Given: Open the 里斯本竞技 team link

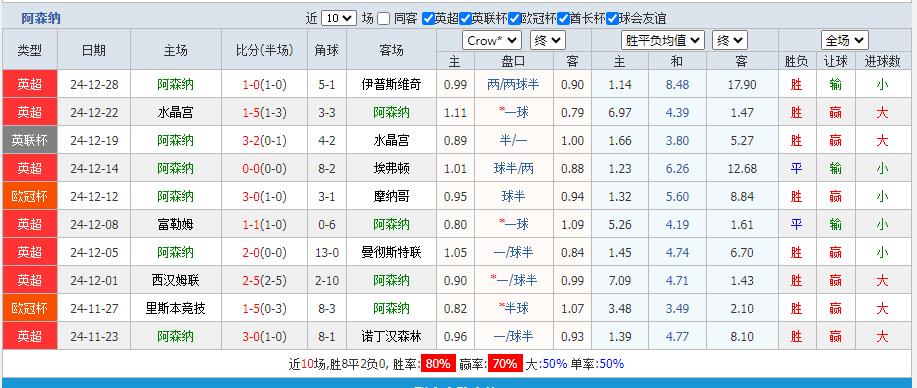Looking at the screenshot, I should (175, 308).
